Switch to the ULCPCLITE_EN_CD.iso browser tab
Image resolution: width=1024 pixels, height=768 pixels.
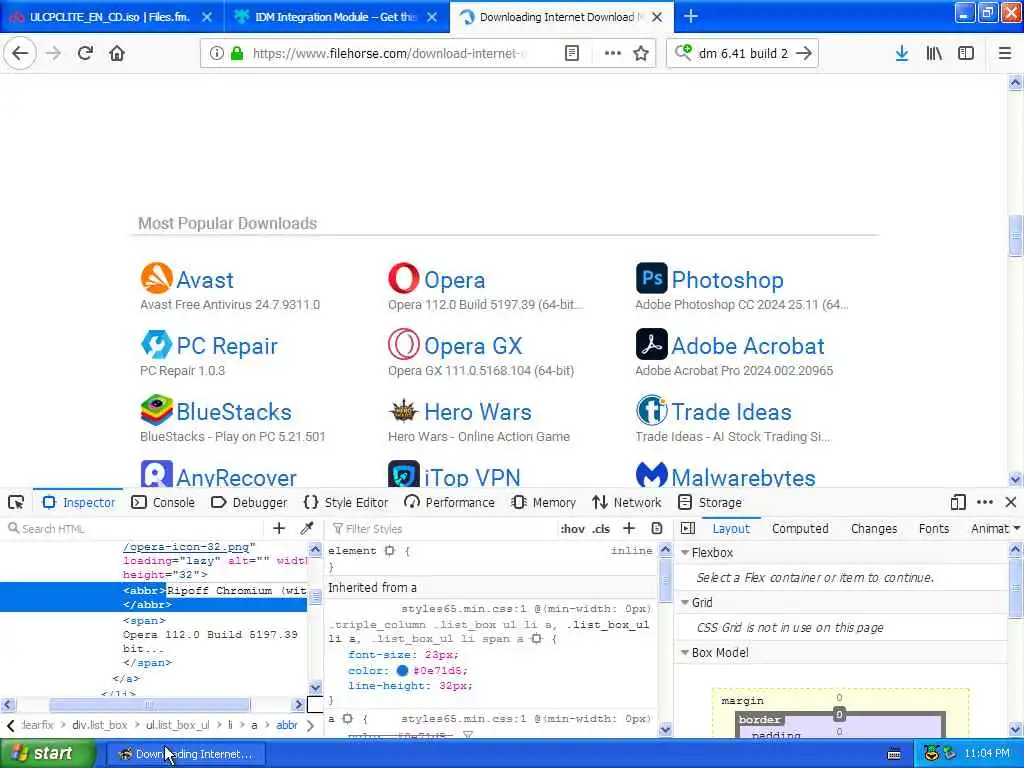click(111, 17)
